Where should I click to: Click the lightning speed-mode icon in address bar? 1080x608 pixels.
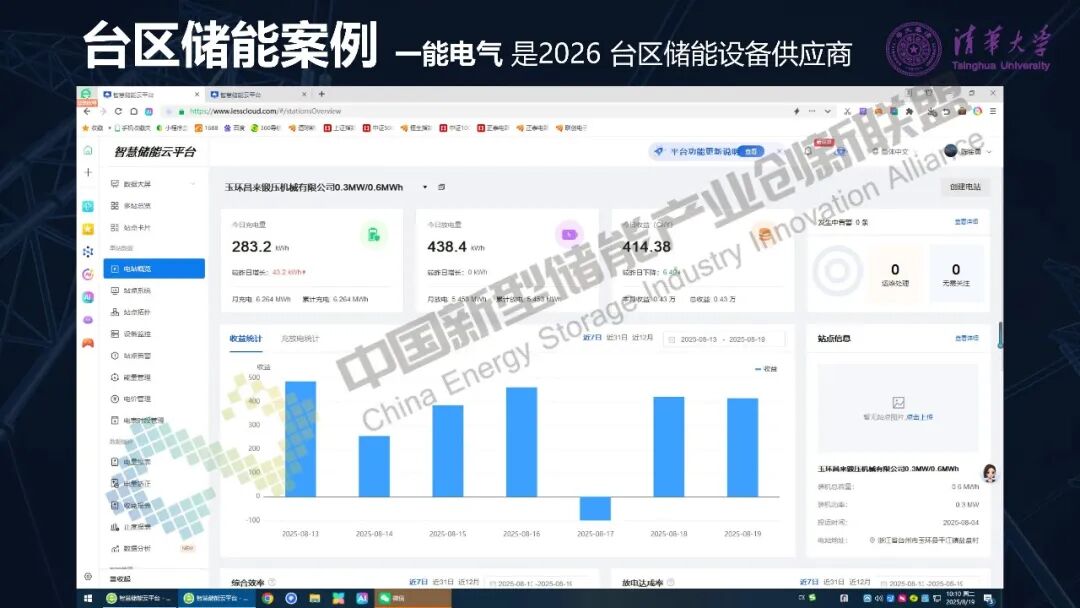tap(797, 111)
